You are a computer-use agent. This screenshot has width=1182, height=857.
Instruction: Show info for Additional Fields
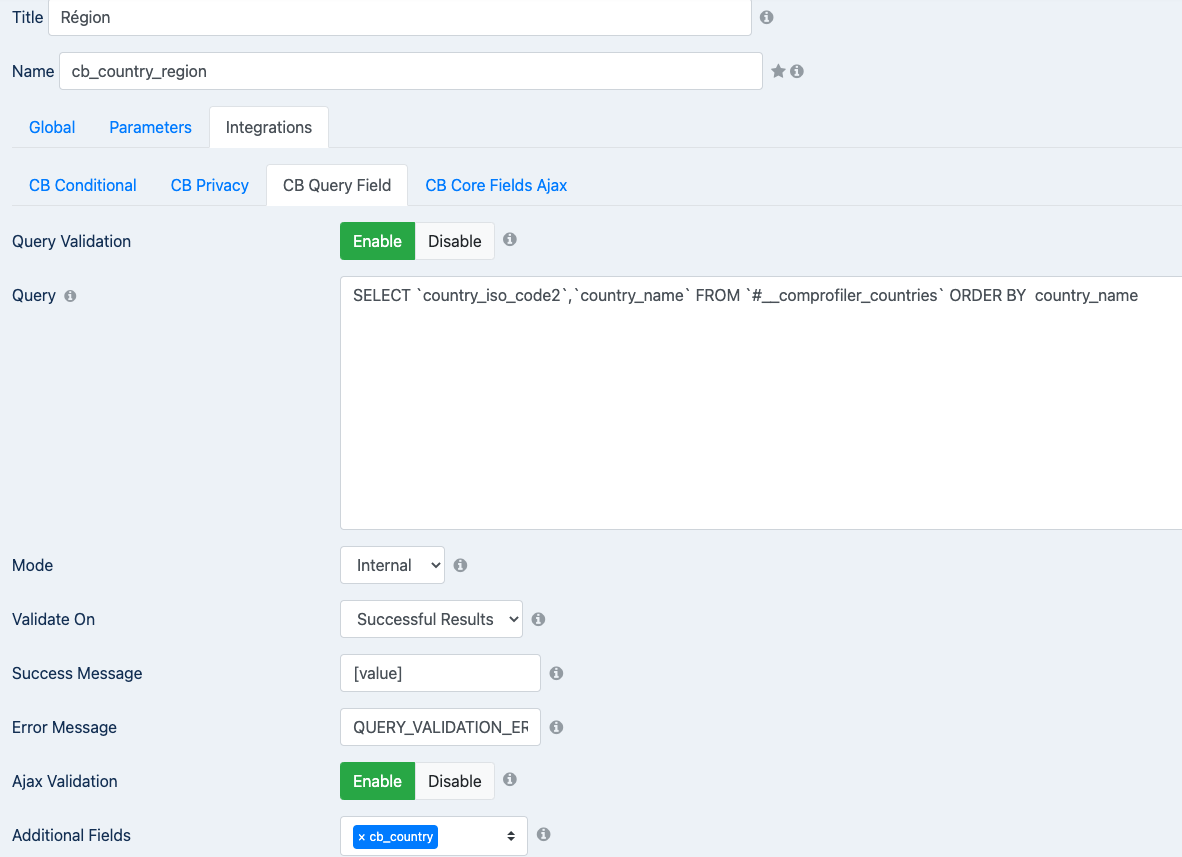tap(544, 834)
